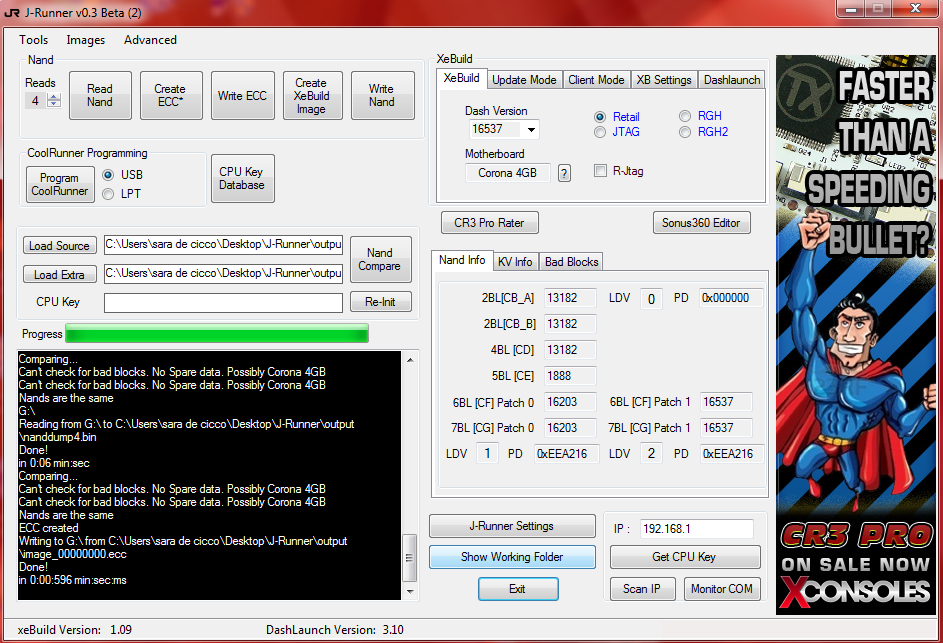Click the Load Extra path field
This screenshot has width=943, height=643.
[x=223, y=273]
